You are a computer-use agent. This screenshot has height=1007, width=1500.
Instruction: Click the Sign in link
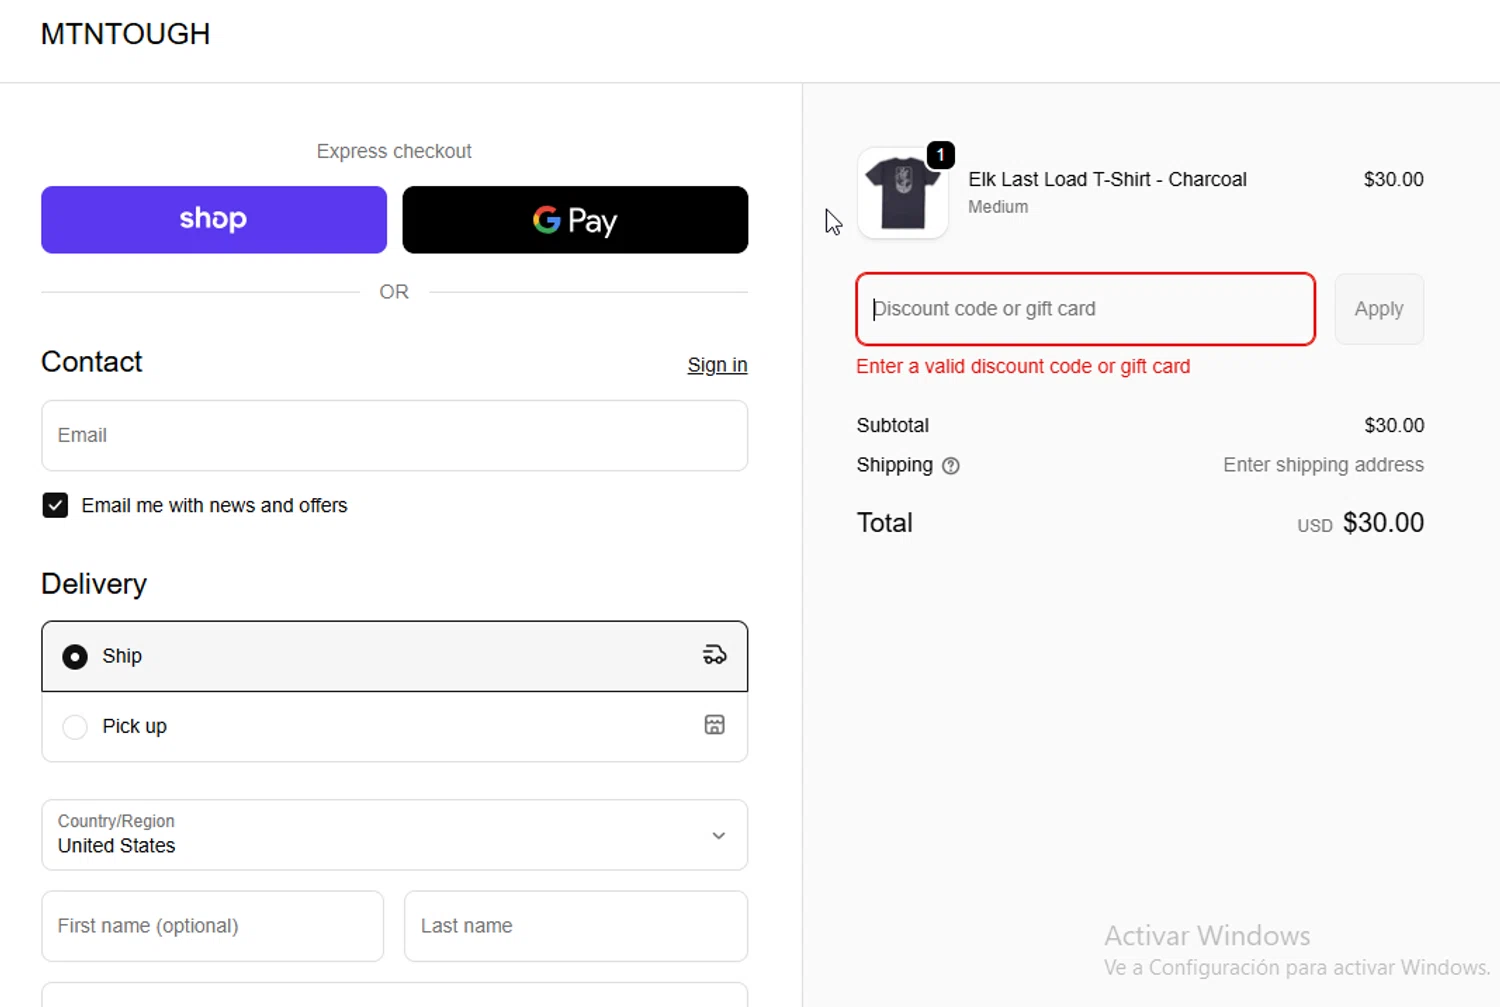pyautogui.click(x=717, y=365)
